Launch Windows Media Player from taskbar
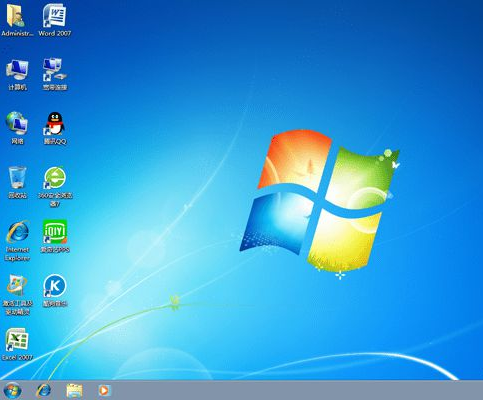Viewport: 483px width, 400px height. coord(104,390)
